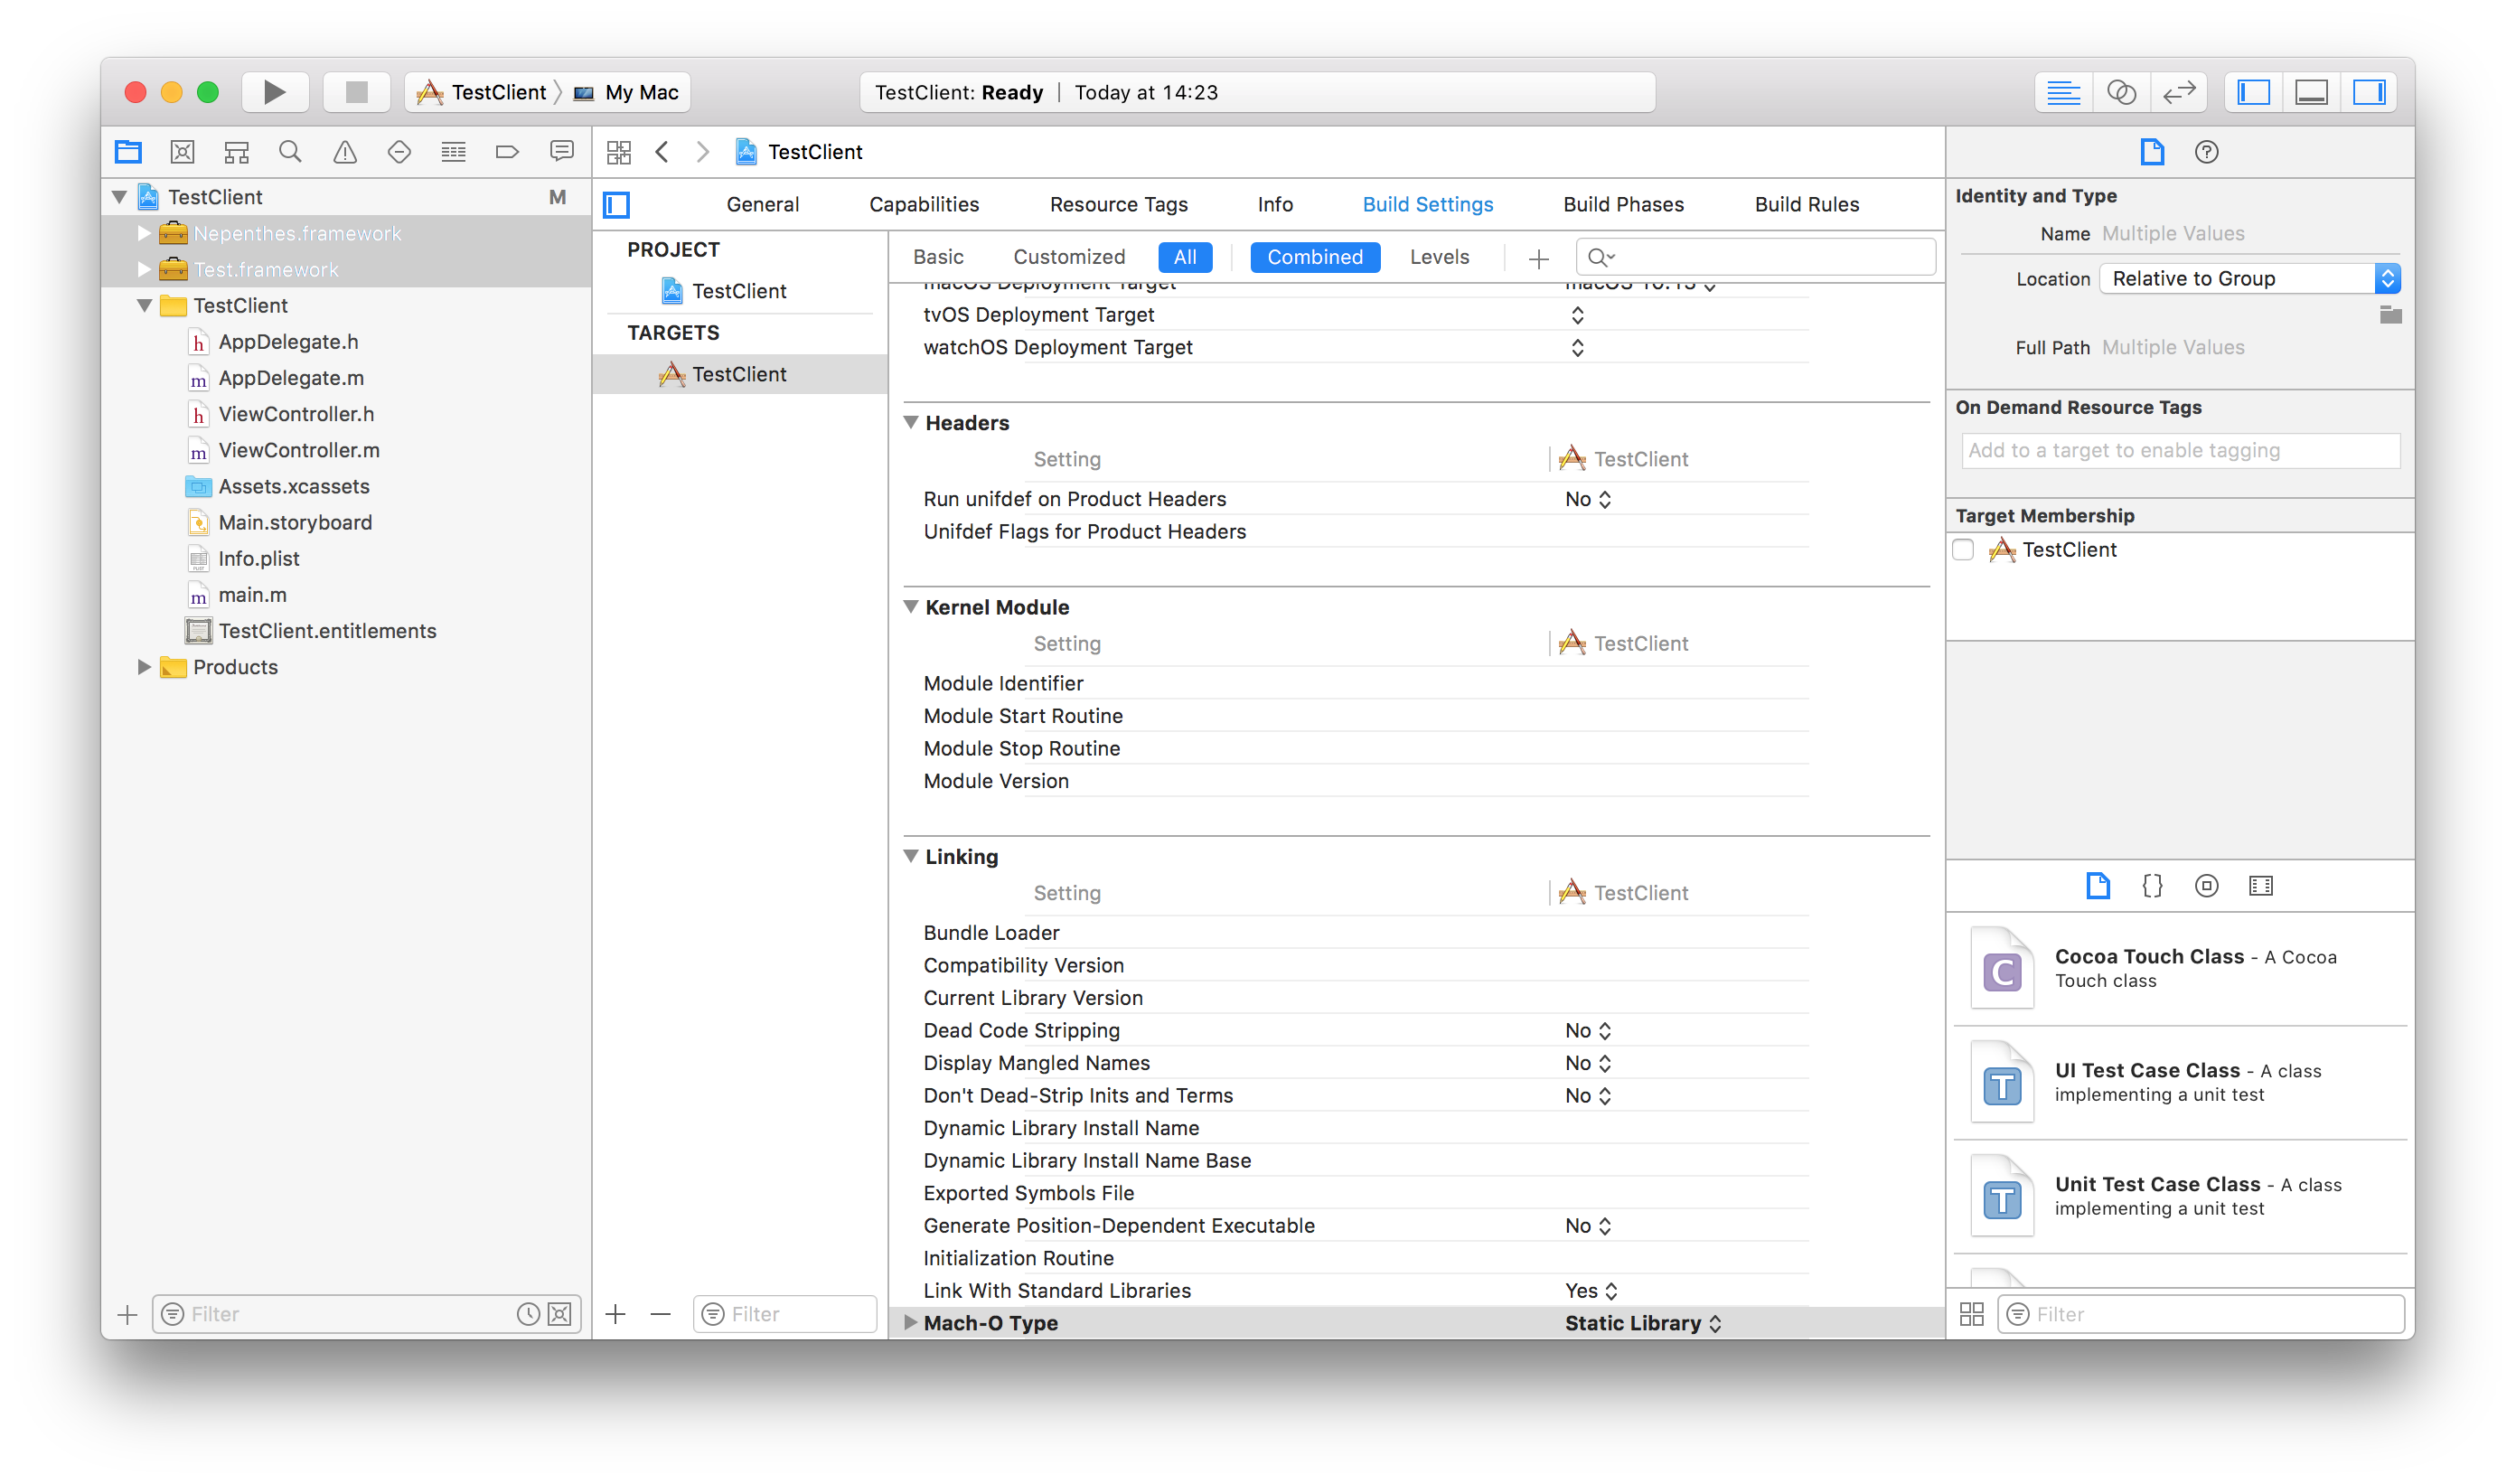Toggle the debug area visibility

2312,92
